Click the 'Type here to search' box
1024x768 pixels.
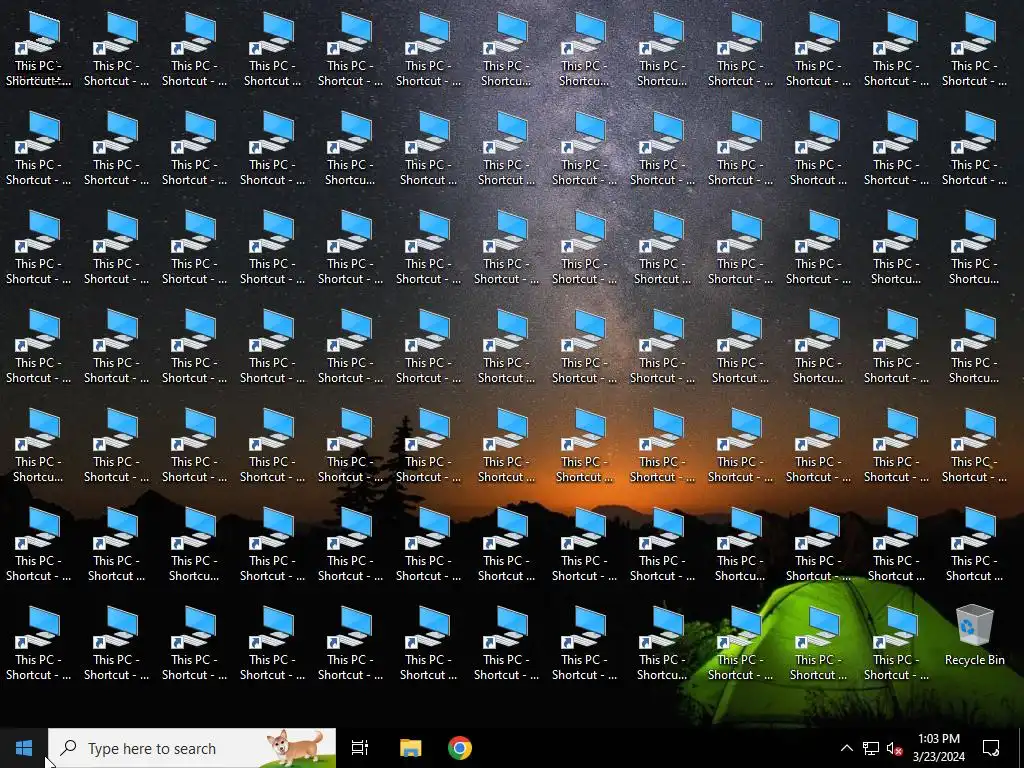tap(192, 748)
